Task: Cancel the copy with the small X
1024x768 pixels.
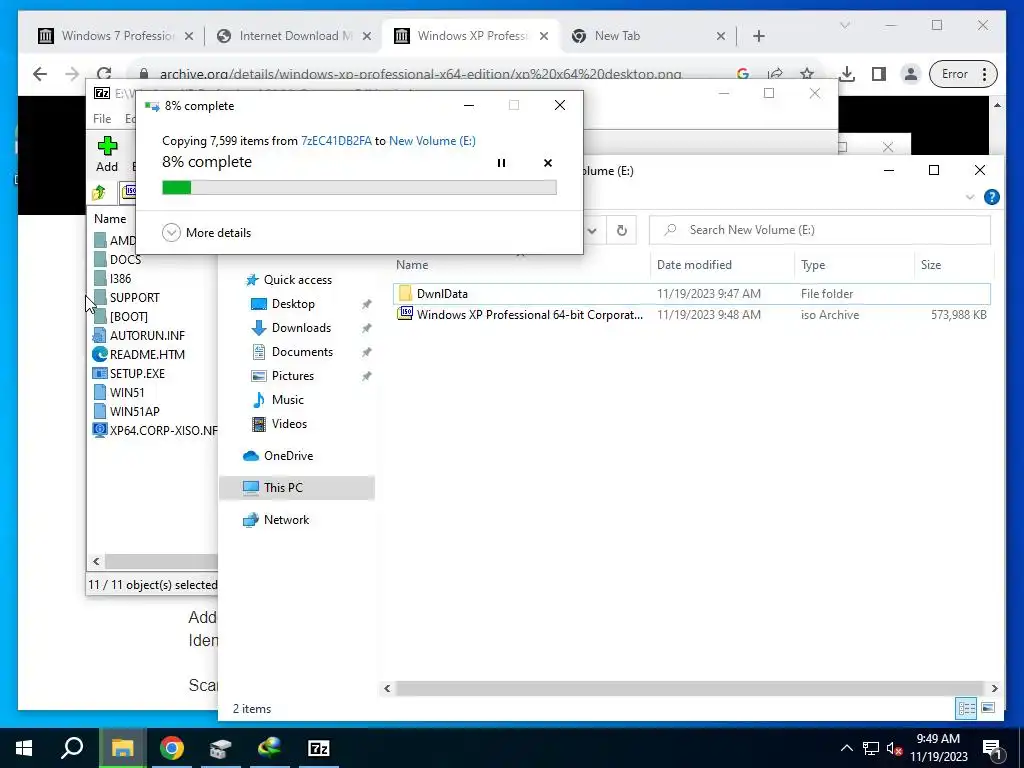Action: 548,163
